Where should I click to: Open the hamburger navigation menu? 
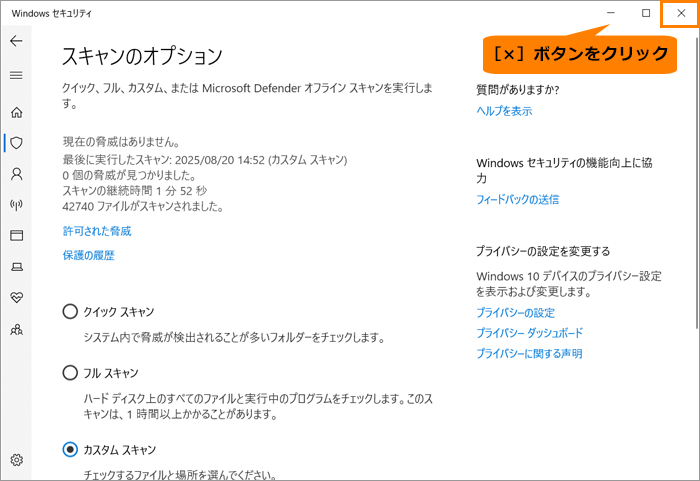click(16, 75)
